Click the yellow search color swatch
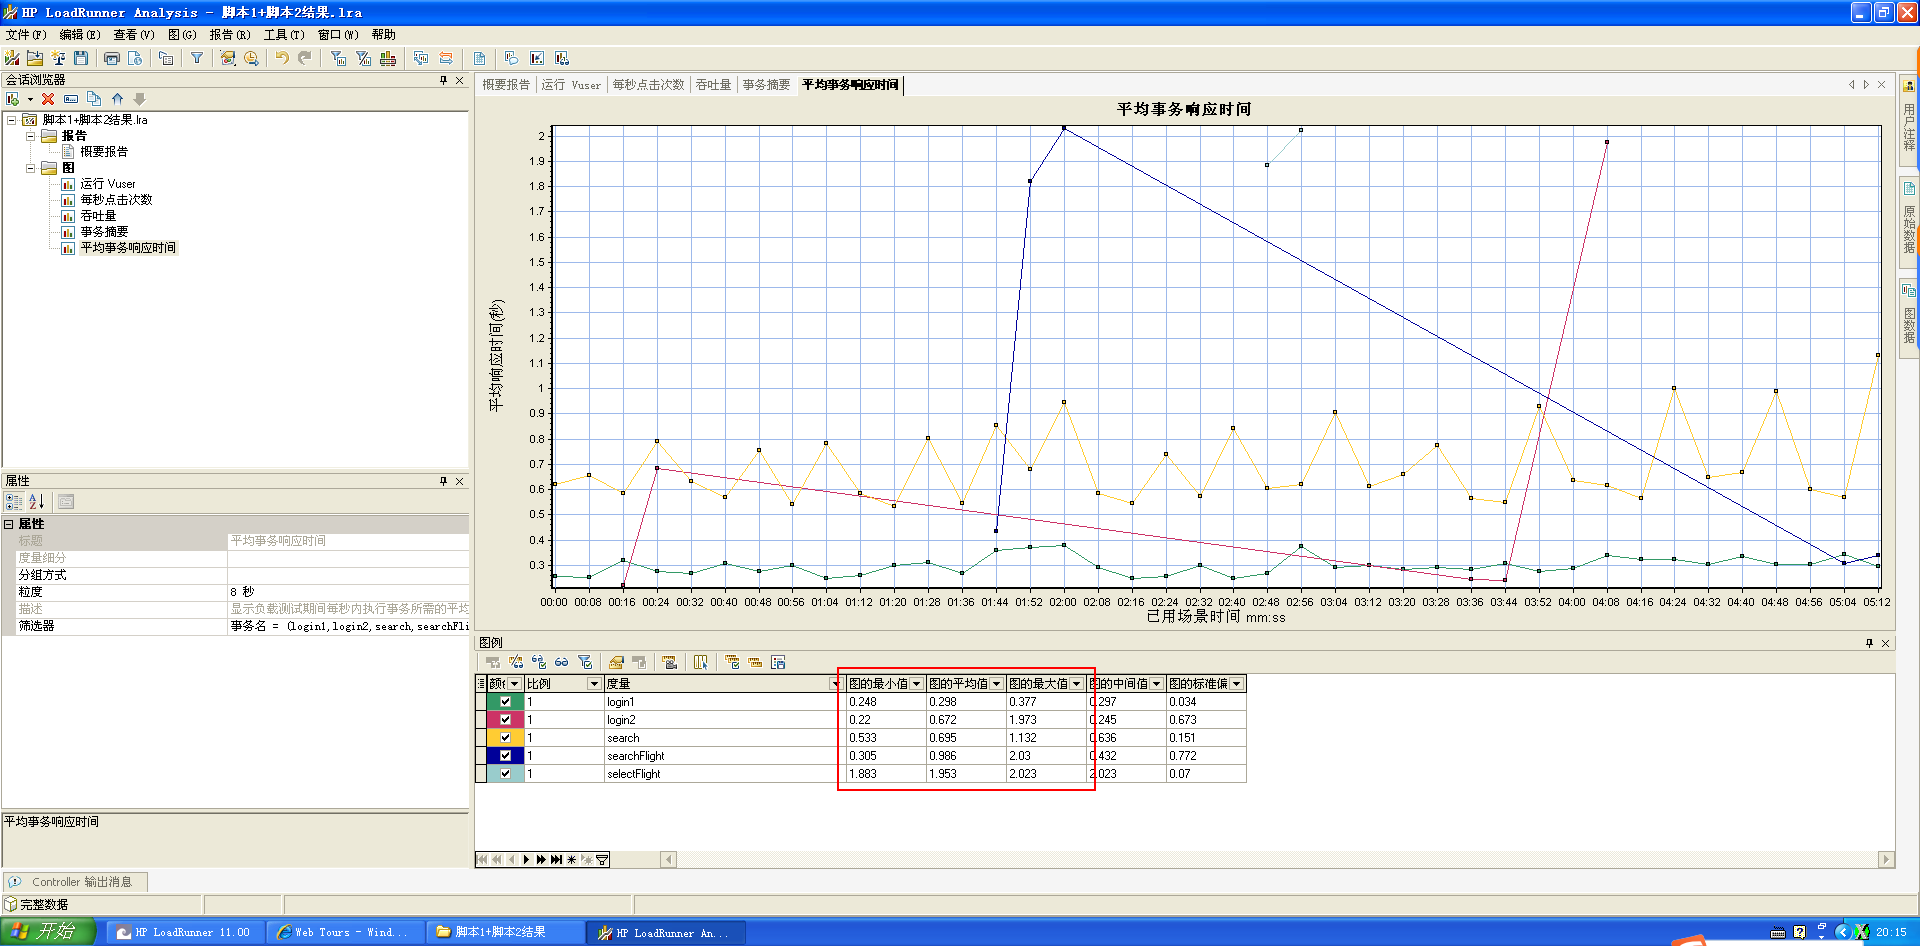 (x=494, y=738)
